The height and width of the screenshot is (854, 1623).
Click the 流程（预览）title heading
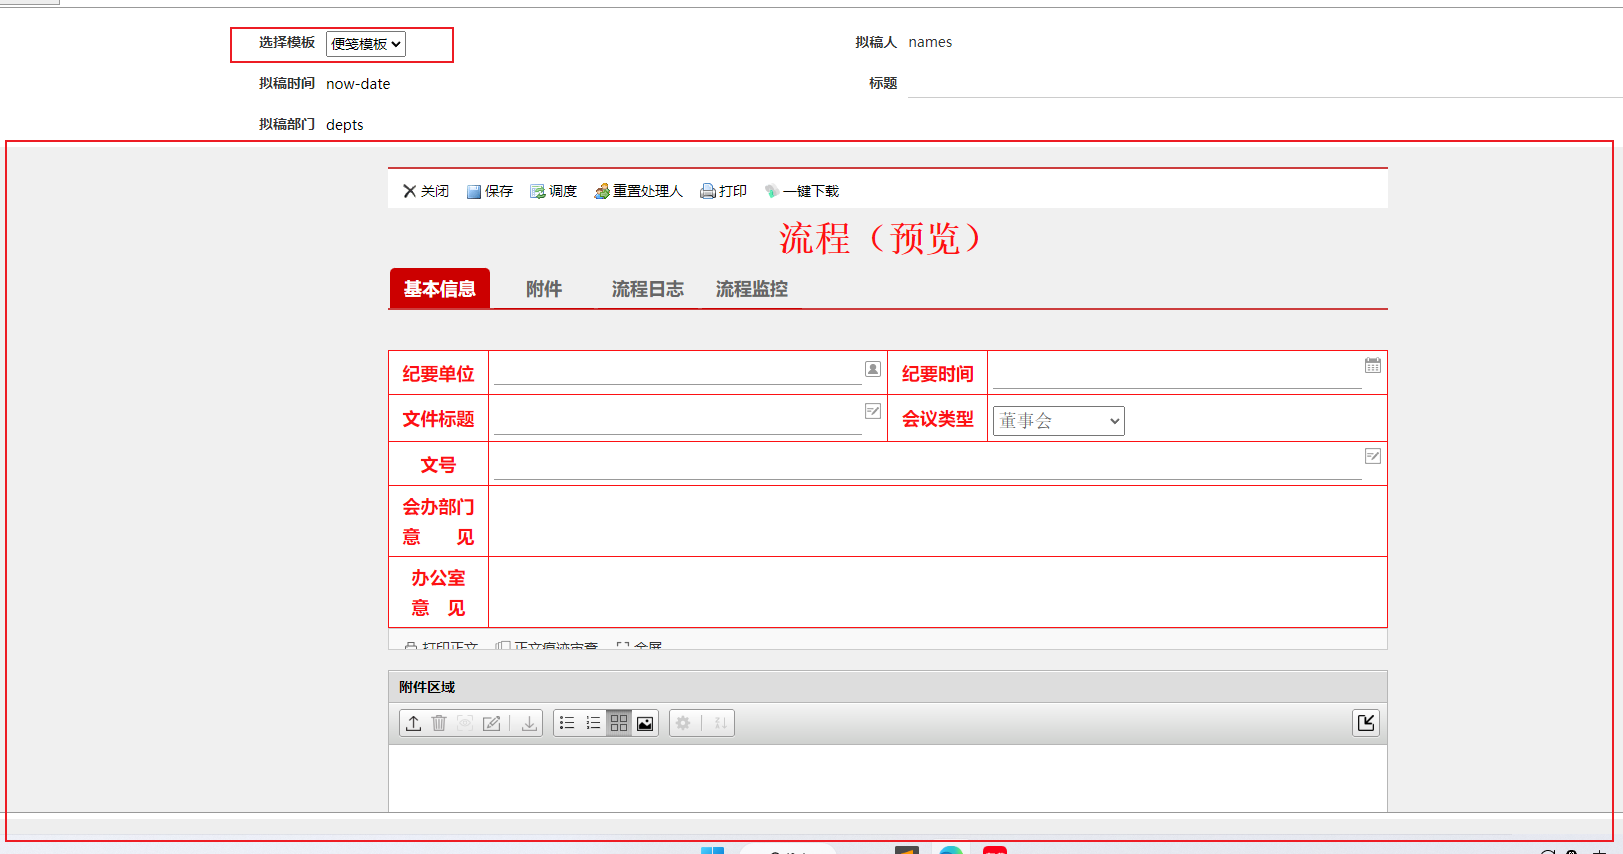pos(881,238)
